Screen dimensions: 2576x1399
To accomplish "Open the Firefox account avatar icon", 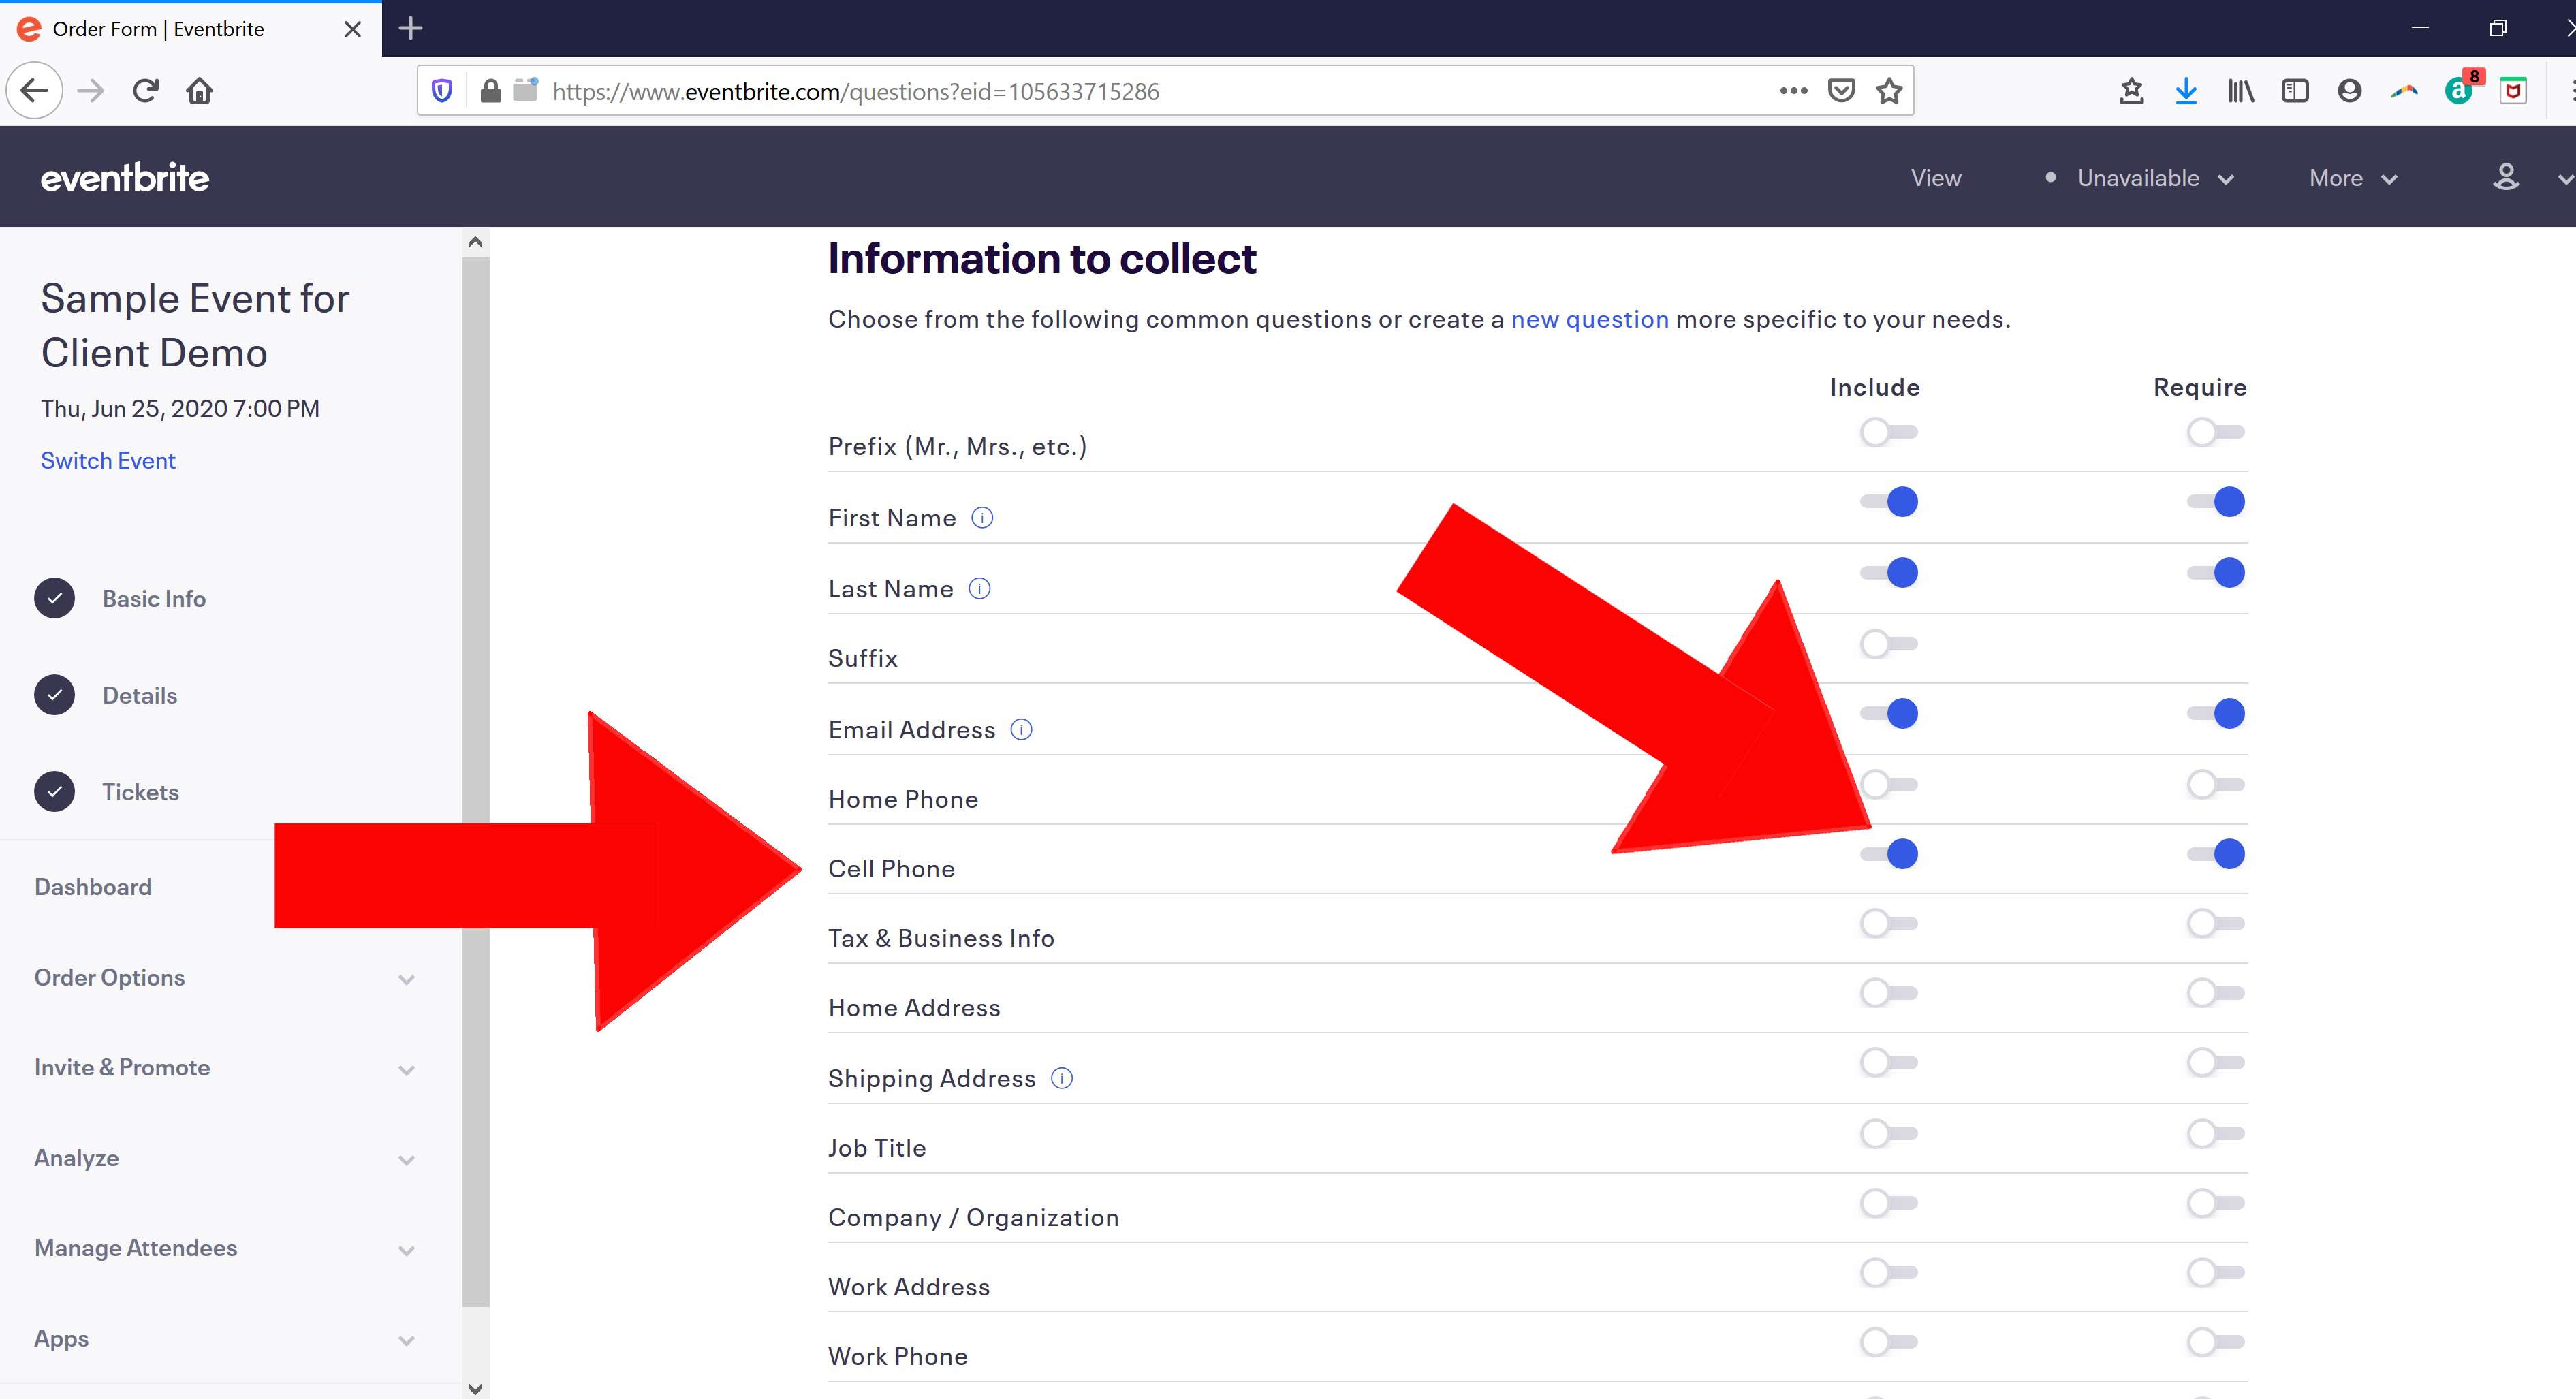I will point(2349,91).
